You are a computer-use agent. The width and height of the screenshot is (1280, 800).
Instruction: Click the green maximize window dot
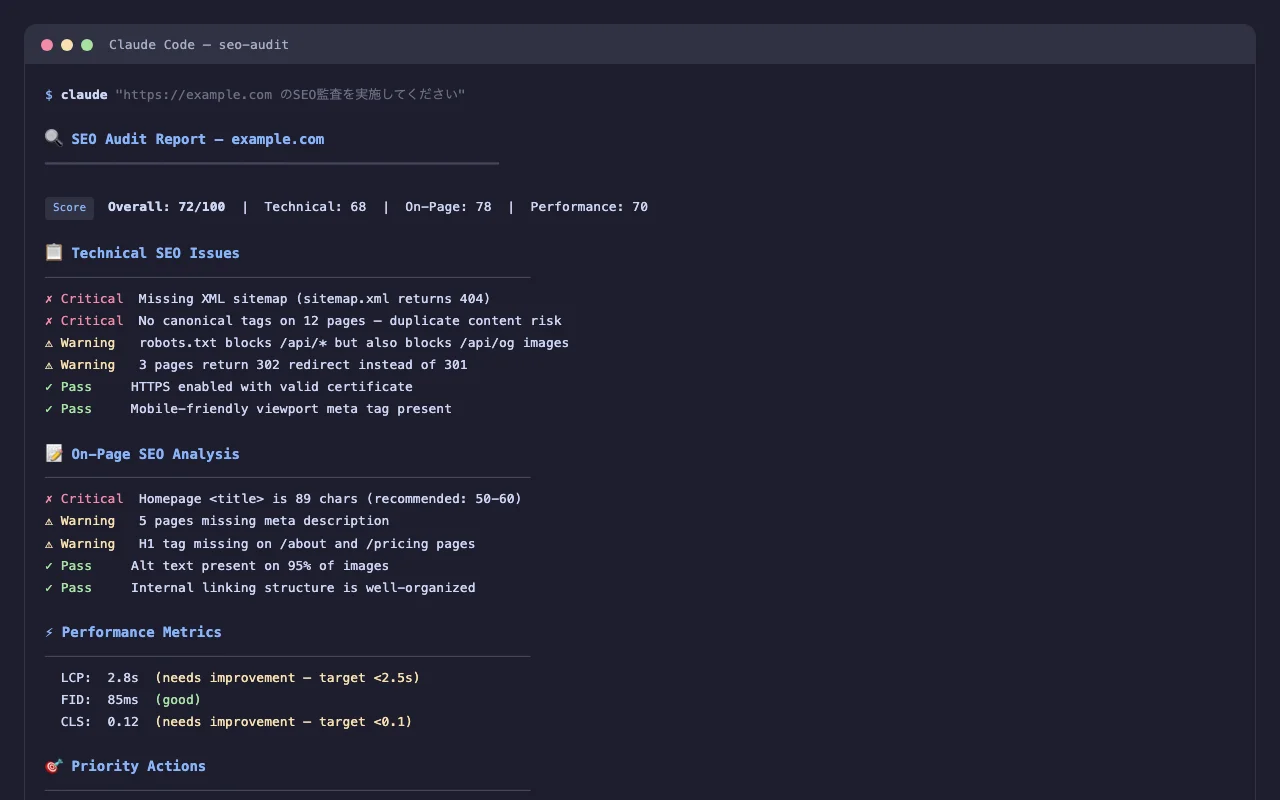tap(87, 45)
